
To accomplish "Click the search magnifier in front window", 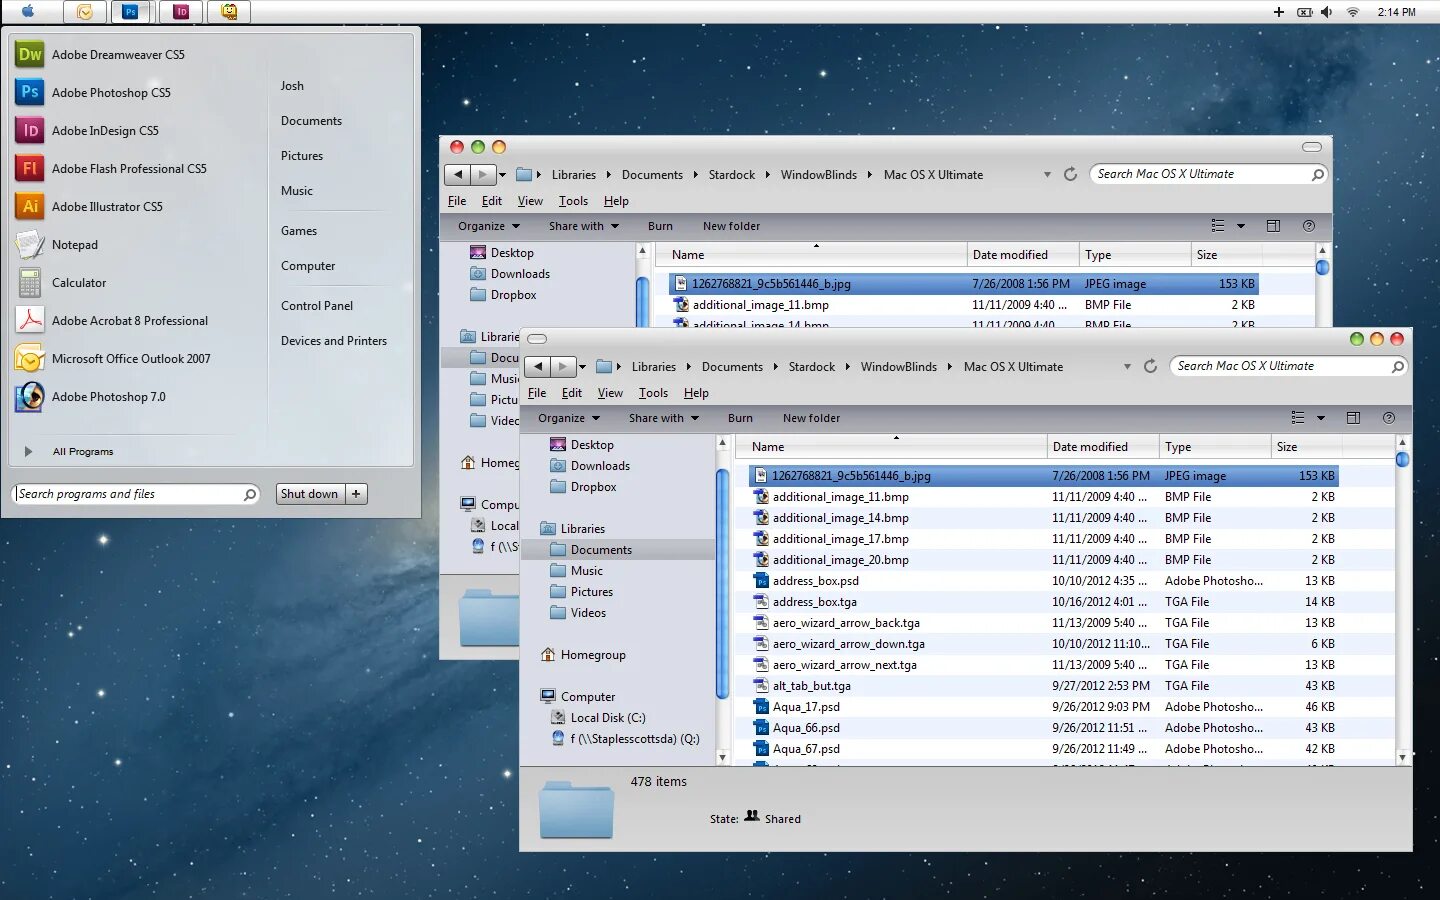I will coord(1398,367).
